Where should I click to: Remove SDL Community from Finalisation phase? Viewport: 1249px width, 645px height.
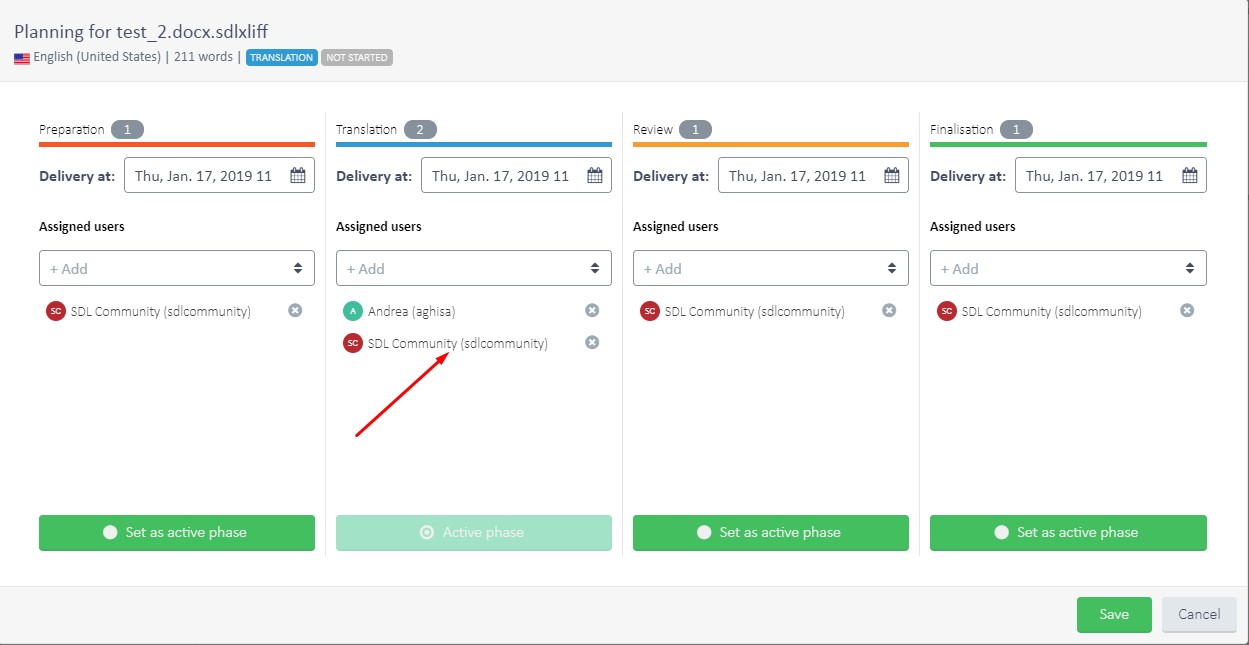[1187, 310]
